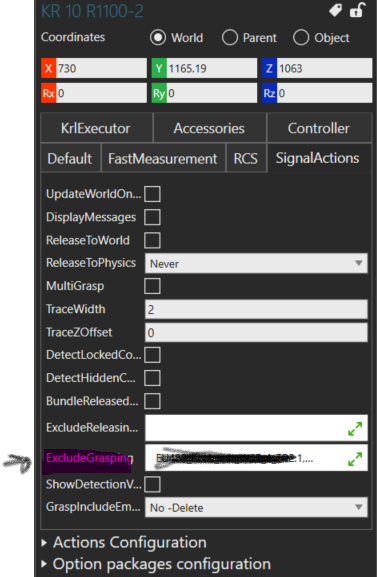377x577 pixels.
Task: Enable the MultiGrasp checkbox
Action: point(152,286)
